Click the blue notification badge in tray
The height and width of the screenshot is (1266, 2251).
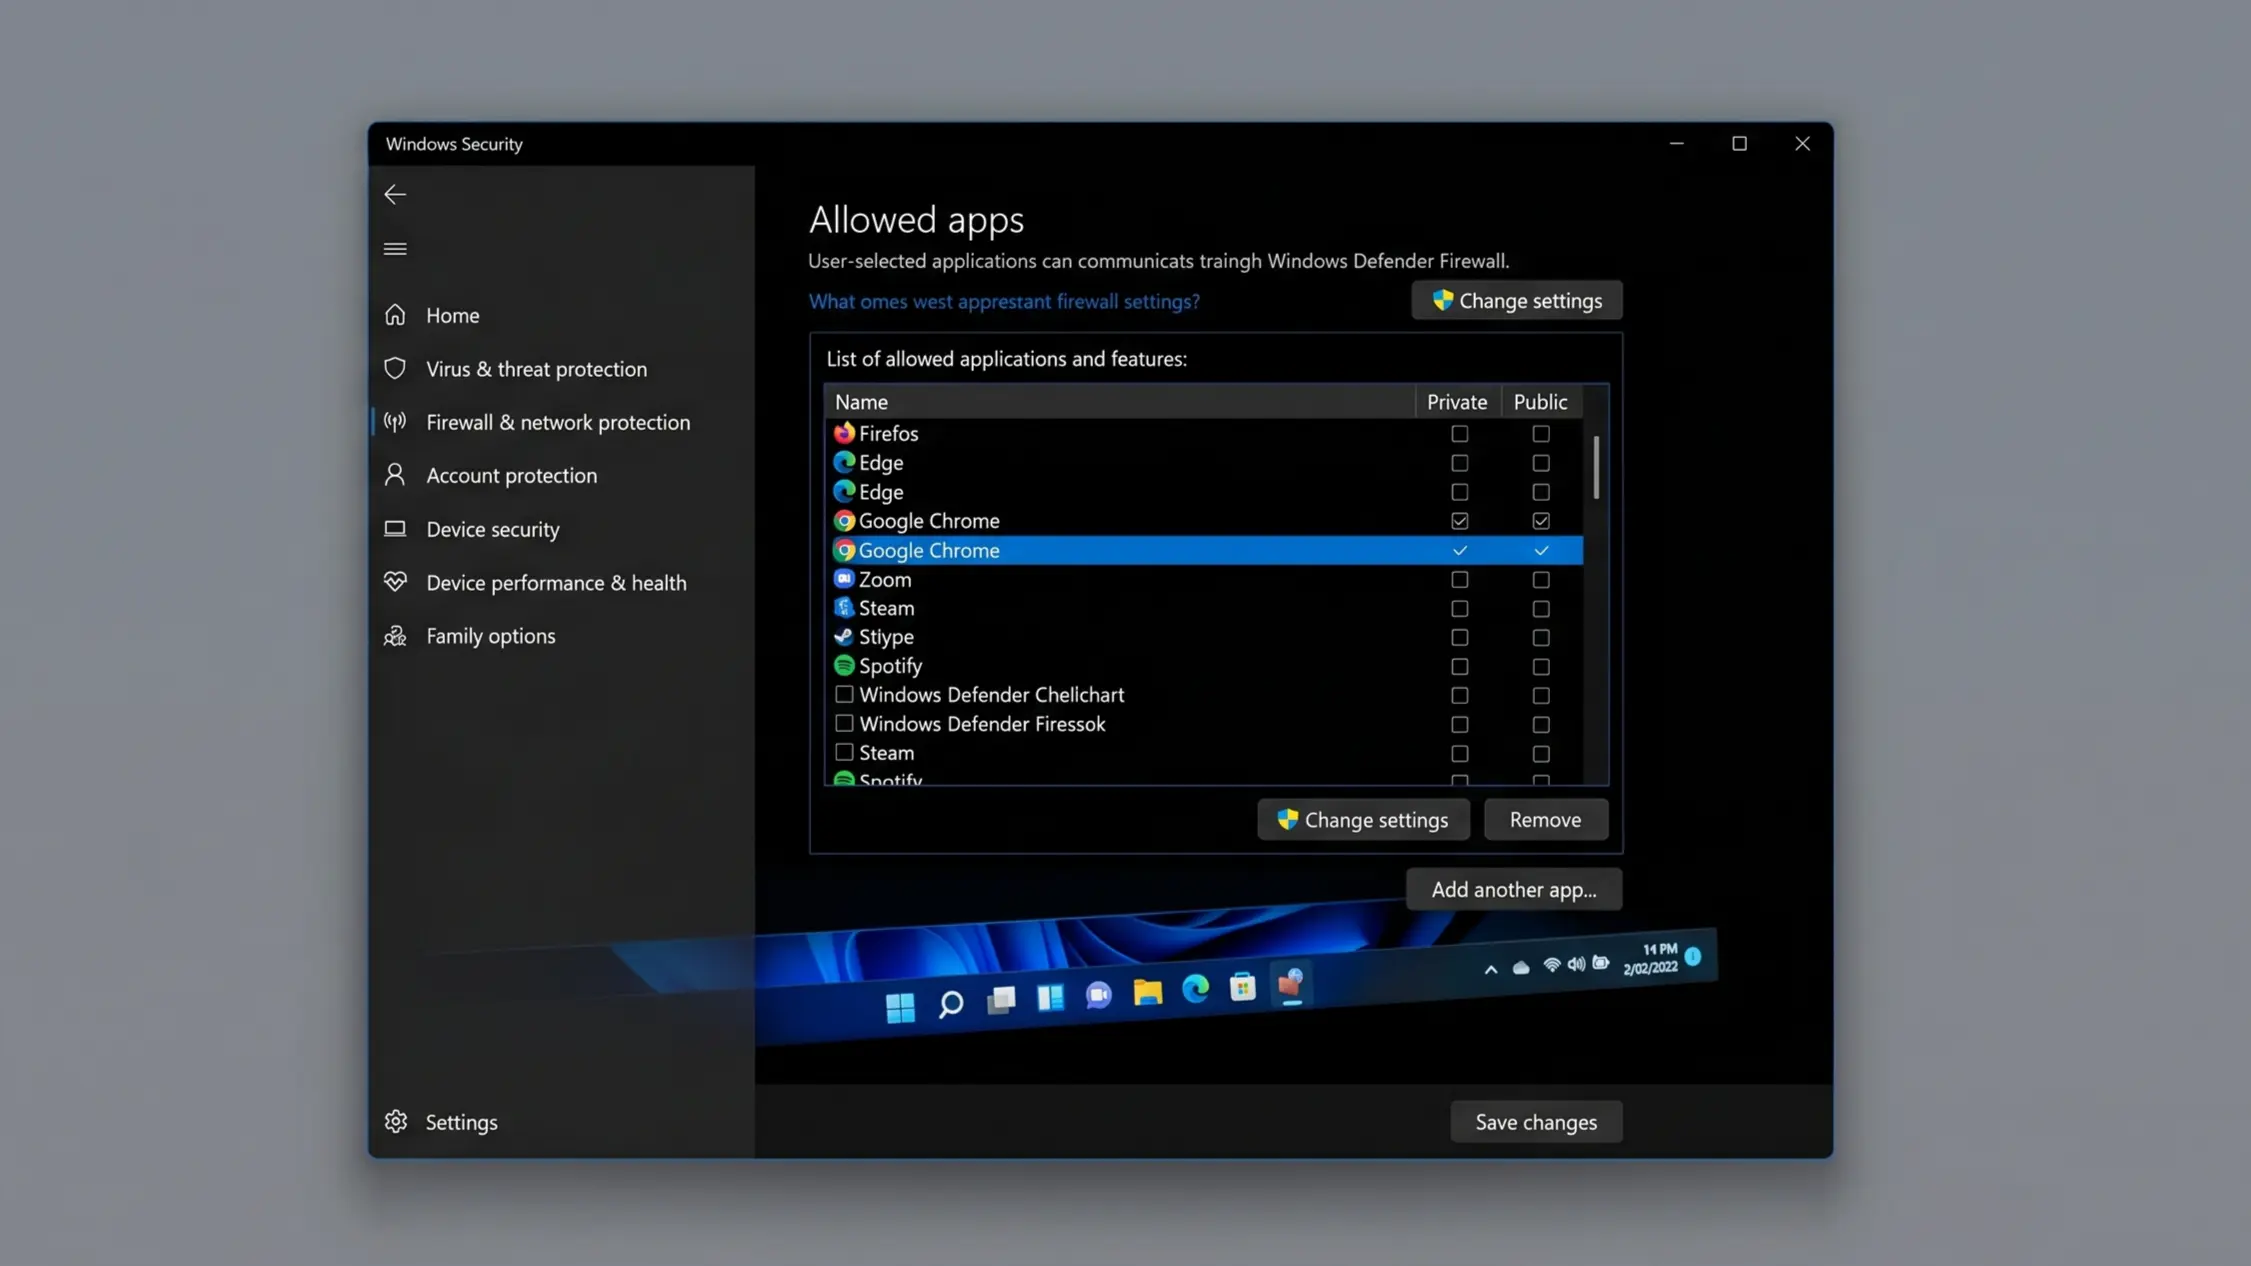tap(1692, 956)
